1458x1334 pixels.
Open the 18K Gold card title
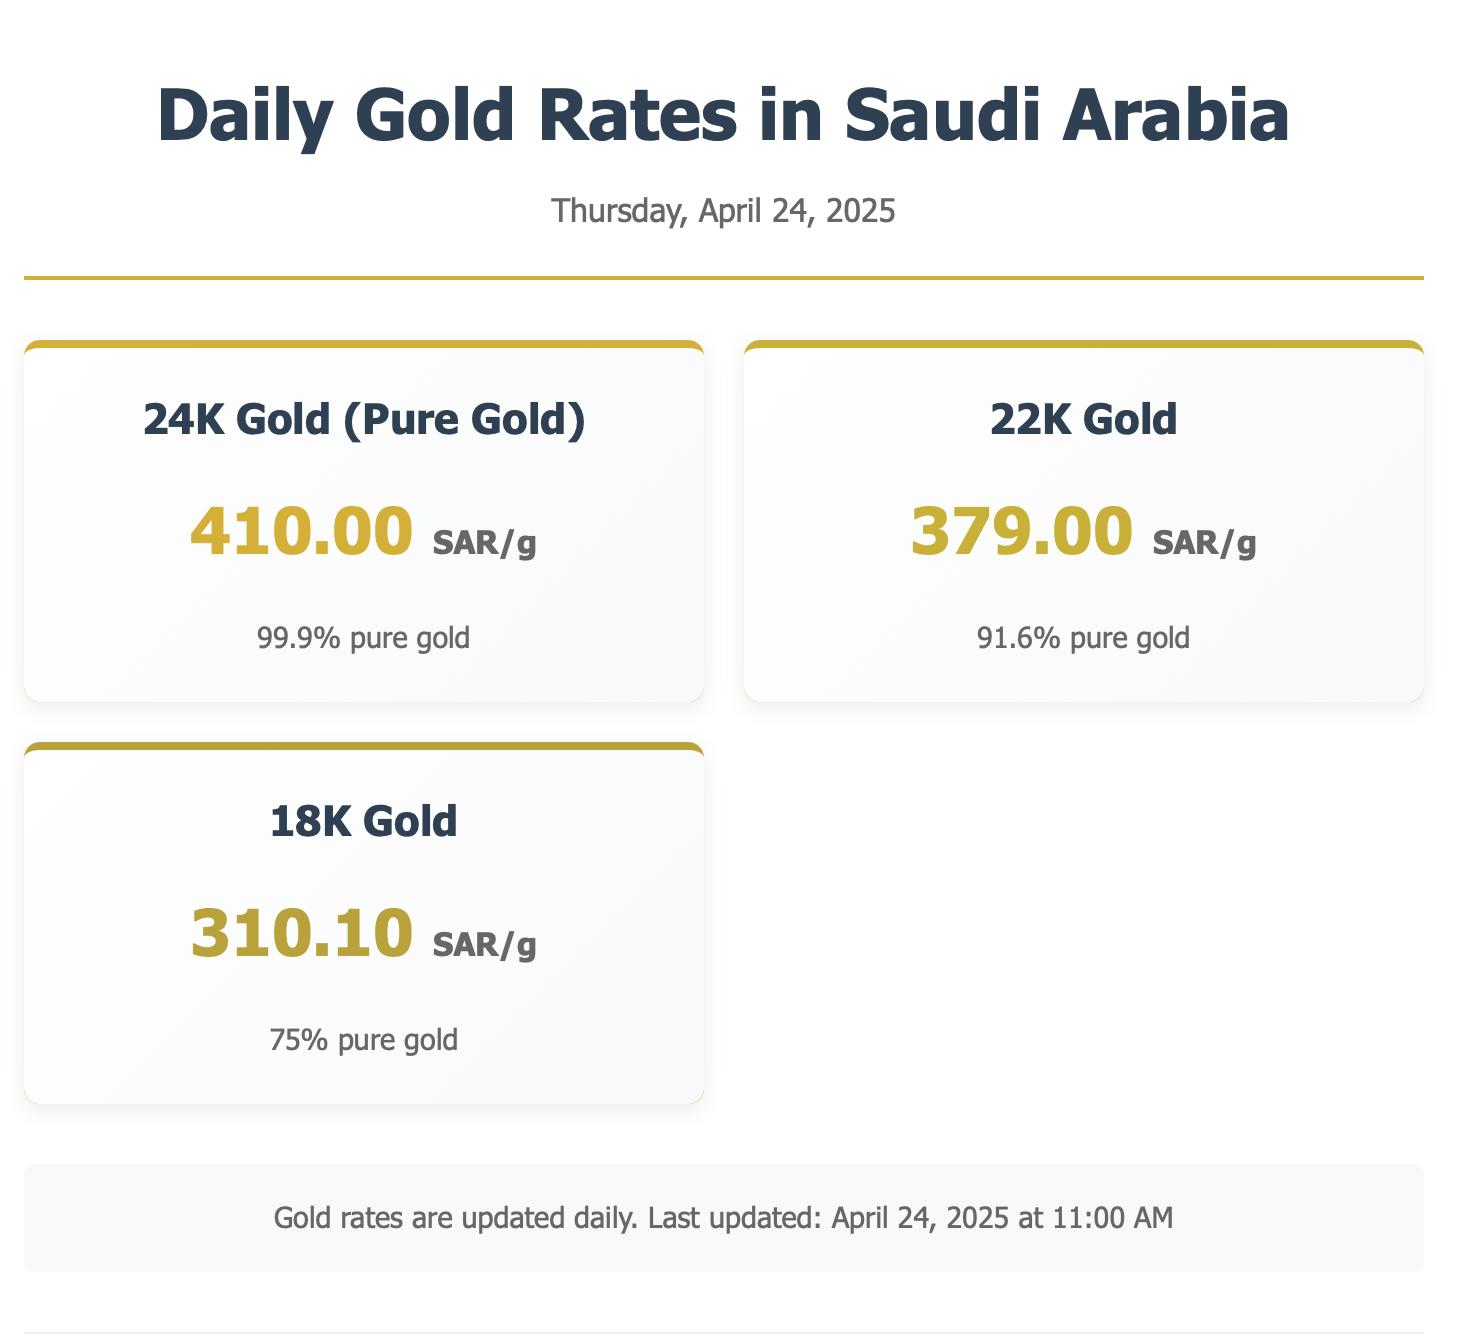coord(364,821)
